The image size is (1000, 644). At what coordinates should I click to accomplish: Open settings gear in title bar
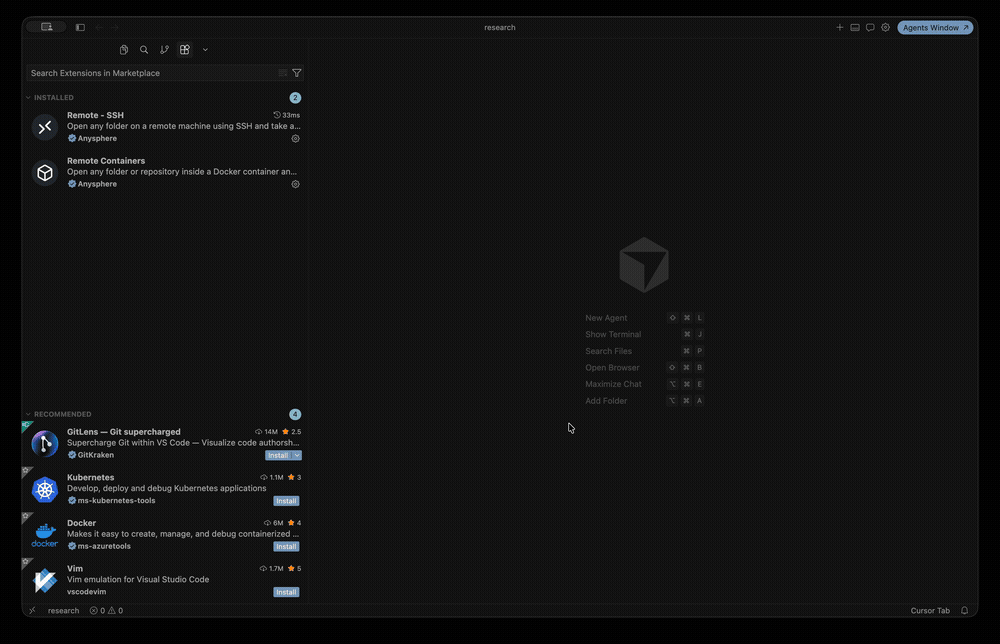click(x=885, y=27)
